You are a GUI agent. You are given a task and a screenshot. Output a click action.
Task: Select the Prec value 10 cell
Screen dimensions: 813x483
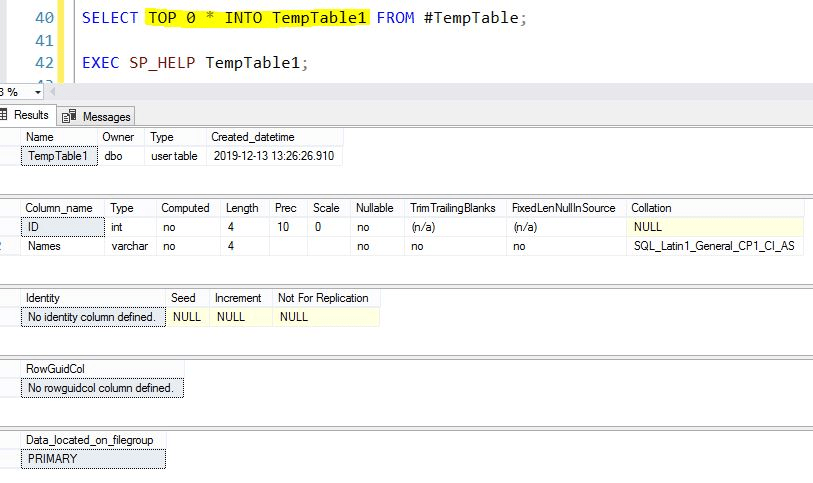(x=288, y=227)
